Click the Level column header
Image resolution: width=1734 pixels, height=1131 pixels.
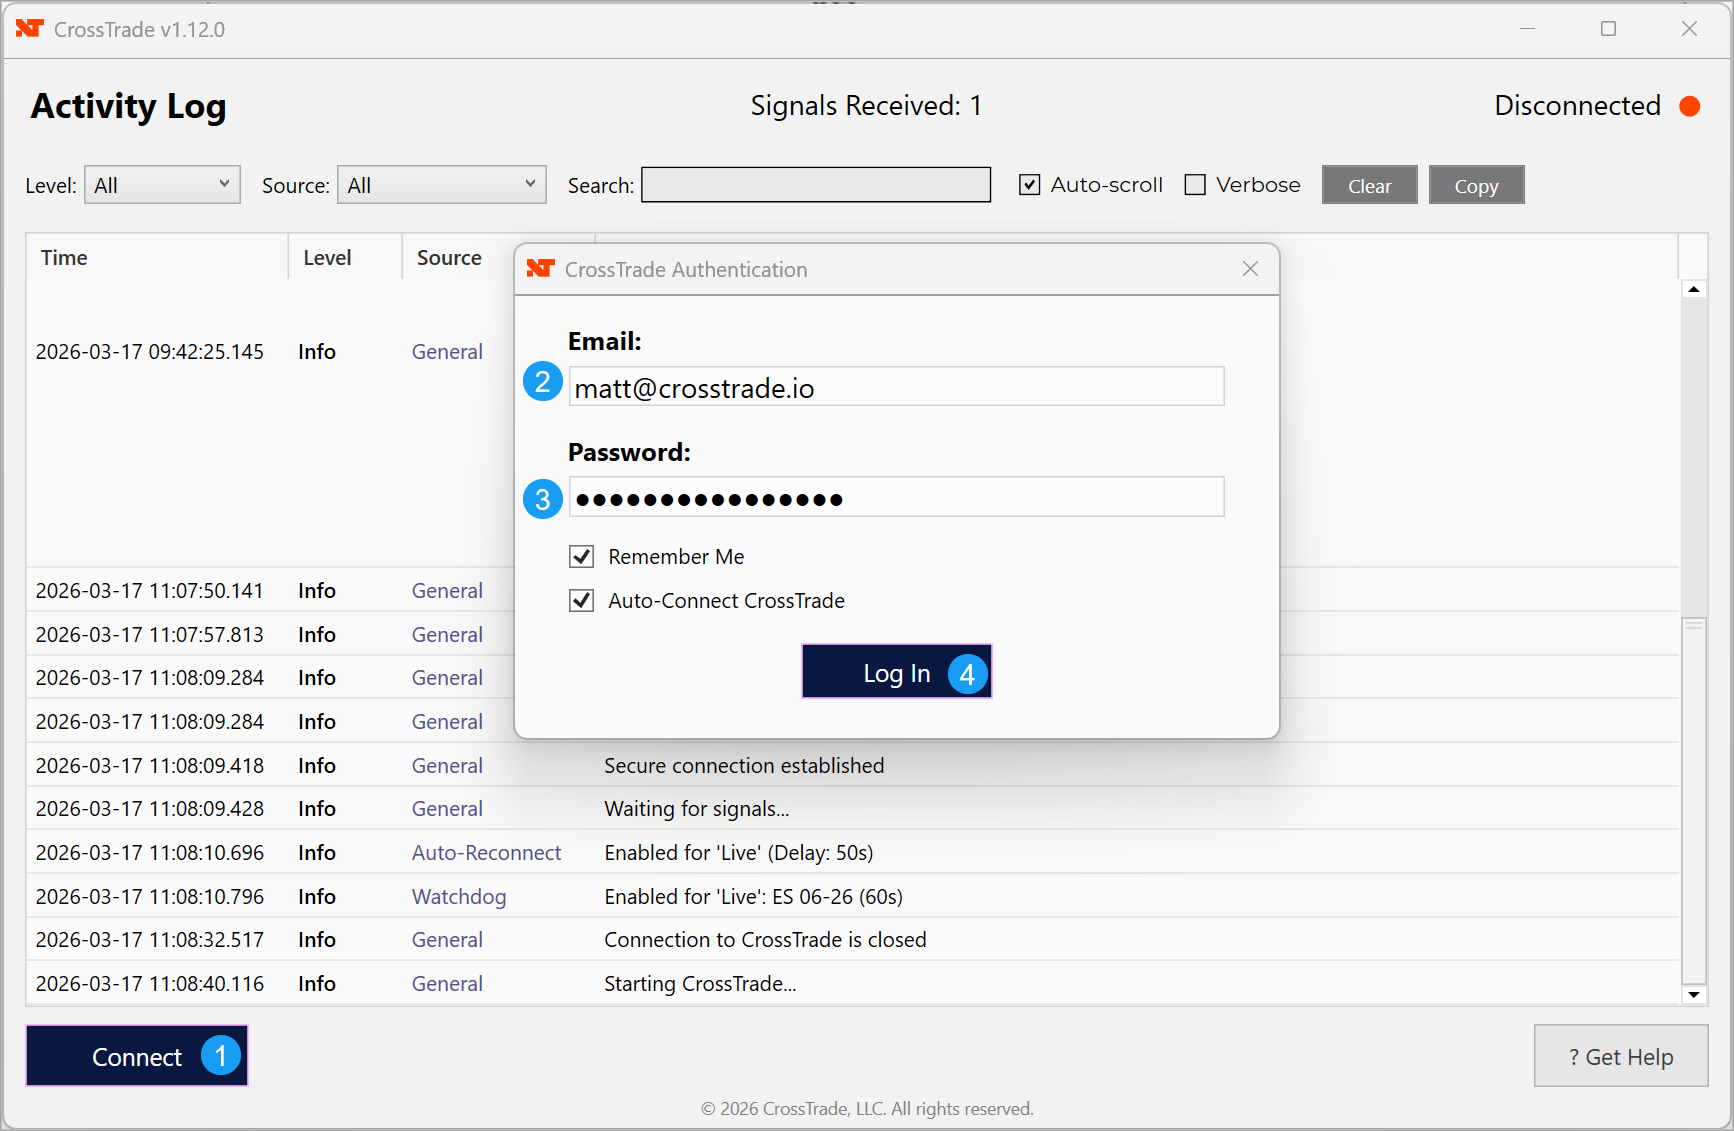327,258
